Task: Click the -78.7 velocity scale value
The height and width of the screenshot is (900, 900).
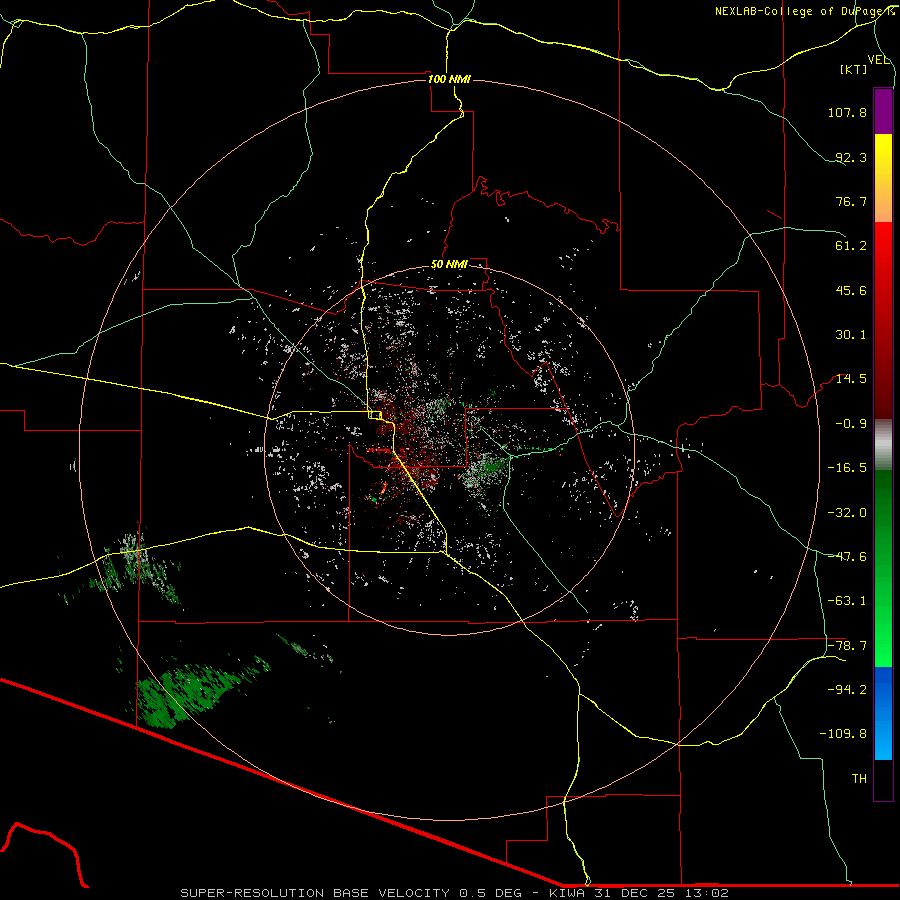Action: click(847, 646)
